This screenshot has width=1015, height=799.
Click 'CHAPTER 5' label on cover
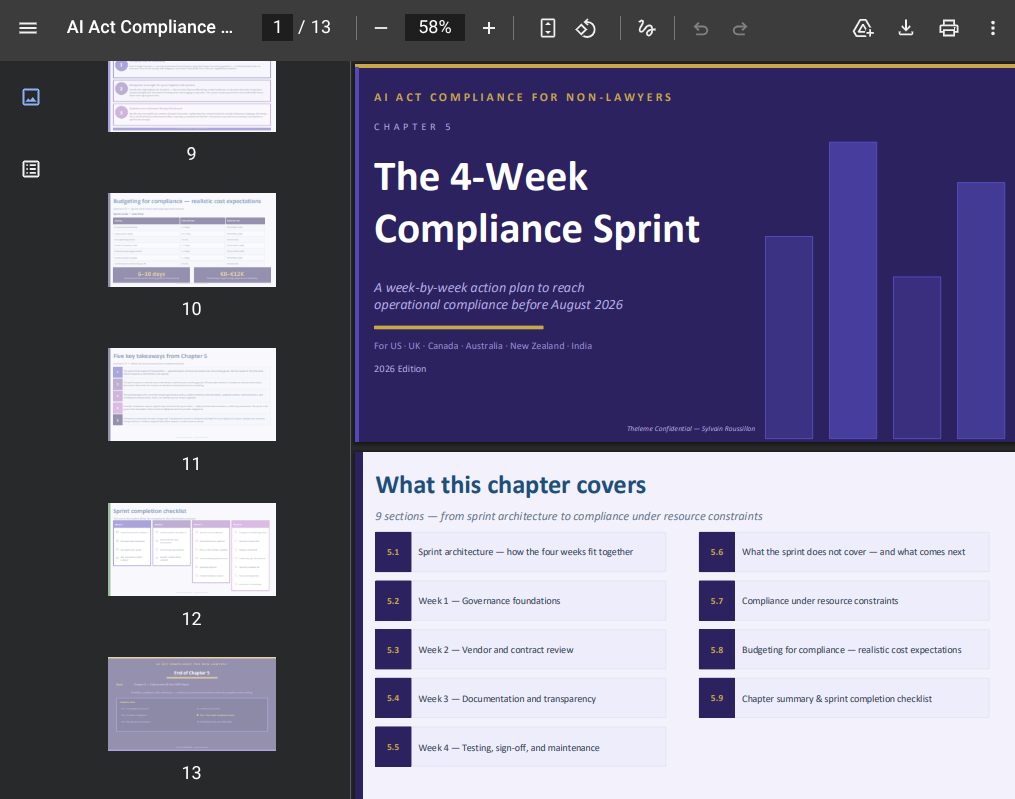coord(412,127)
